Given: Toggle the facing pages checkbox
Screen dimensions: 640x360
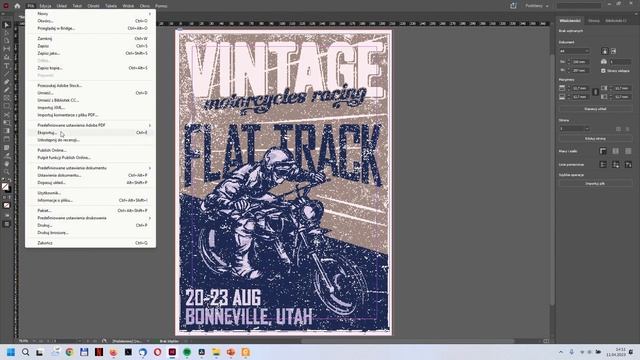Looking at the screenshot, I should (x=603, y=71).
